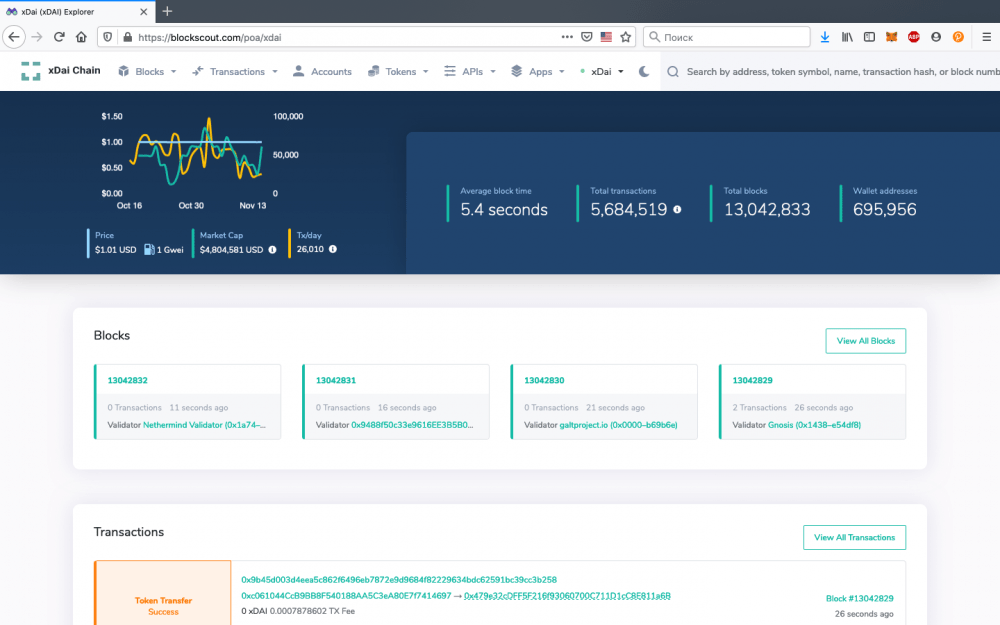Save page to Pocket icon
Viewport: 1000px width, 625px height.
coord(587,37)
